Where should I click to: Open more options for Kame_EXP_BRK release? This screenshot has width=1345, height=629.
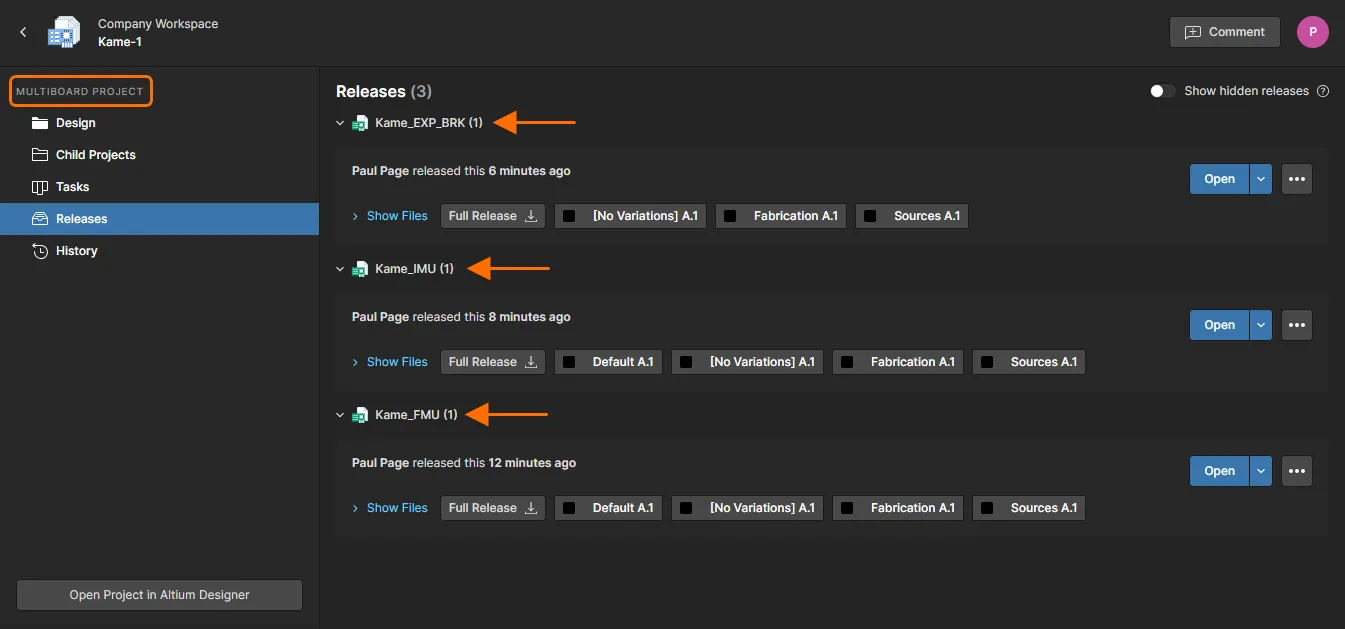tap(1297, 179)
